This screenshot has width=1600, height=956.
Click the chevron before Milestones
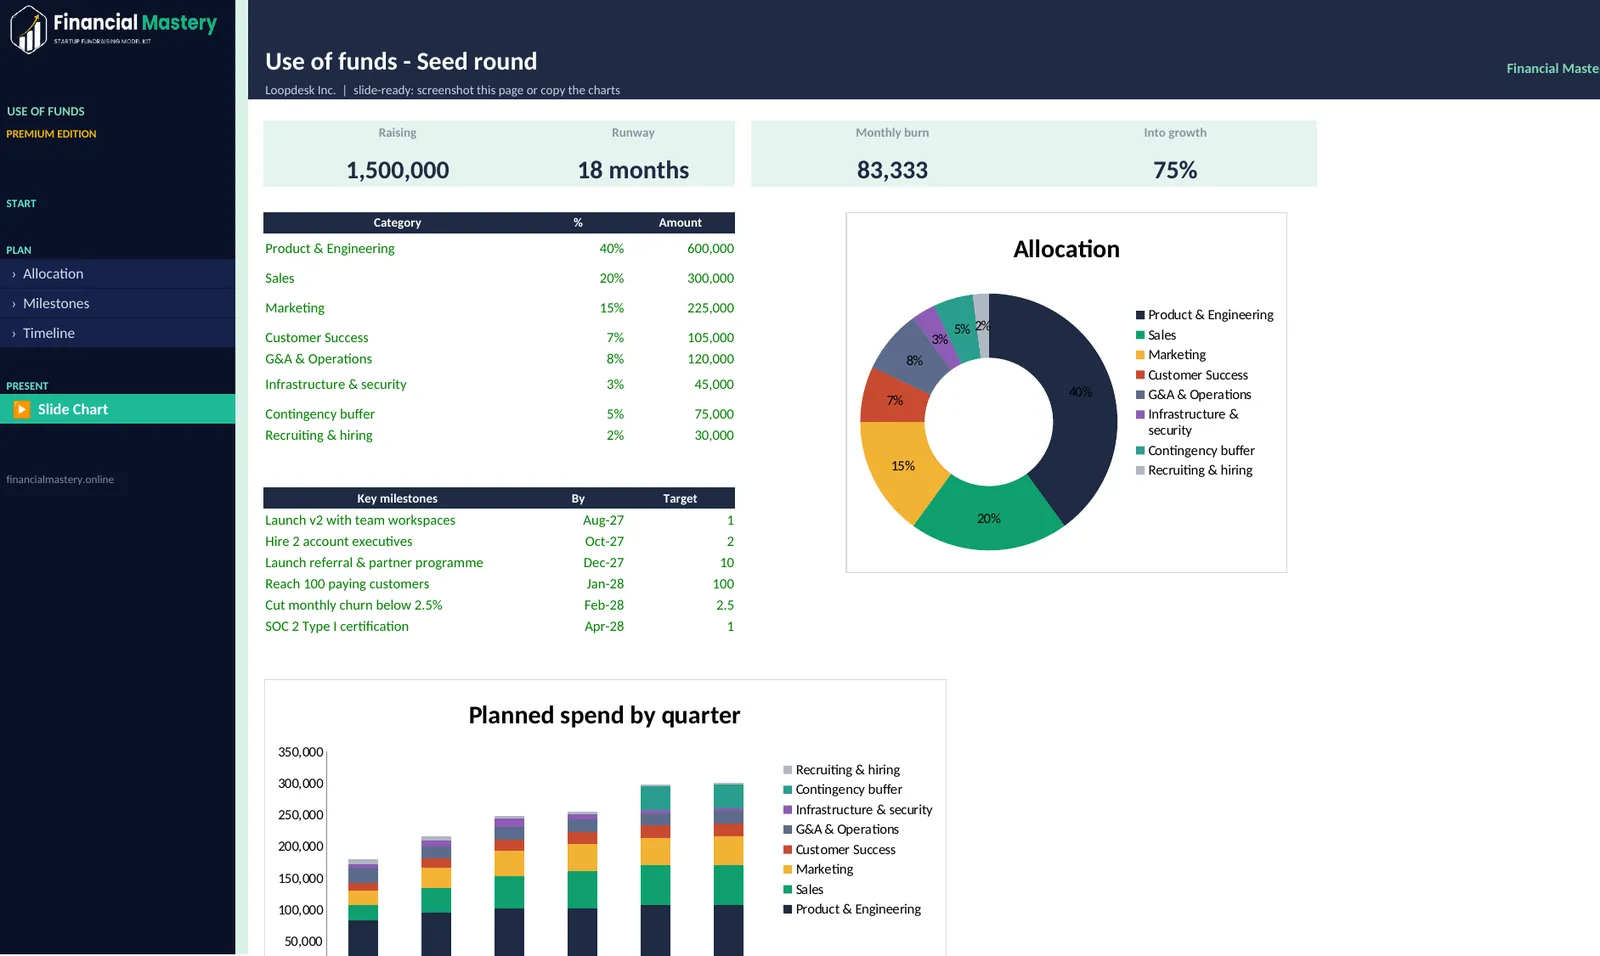(x=14, y=304)
